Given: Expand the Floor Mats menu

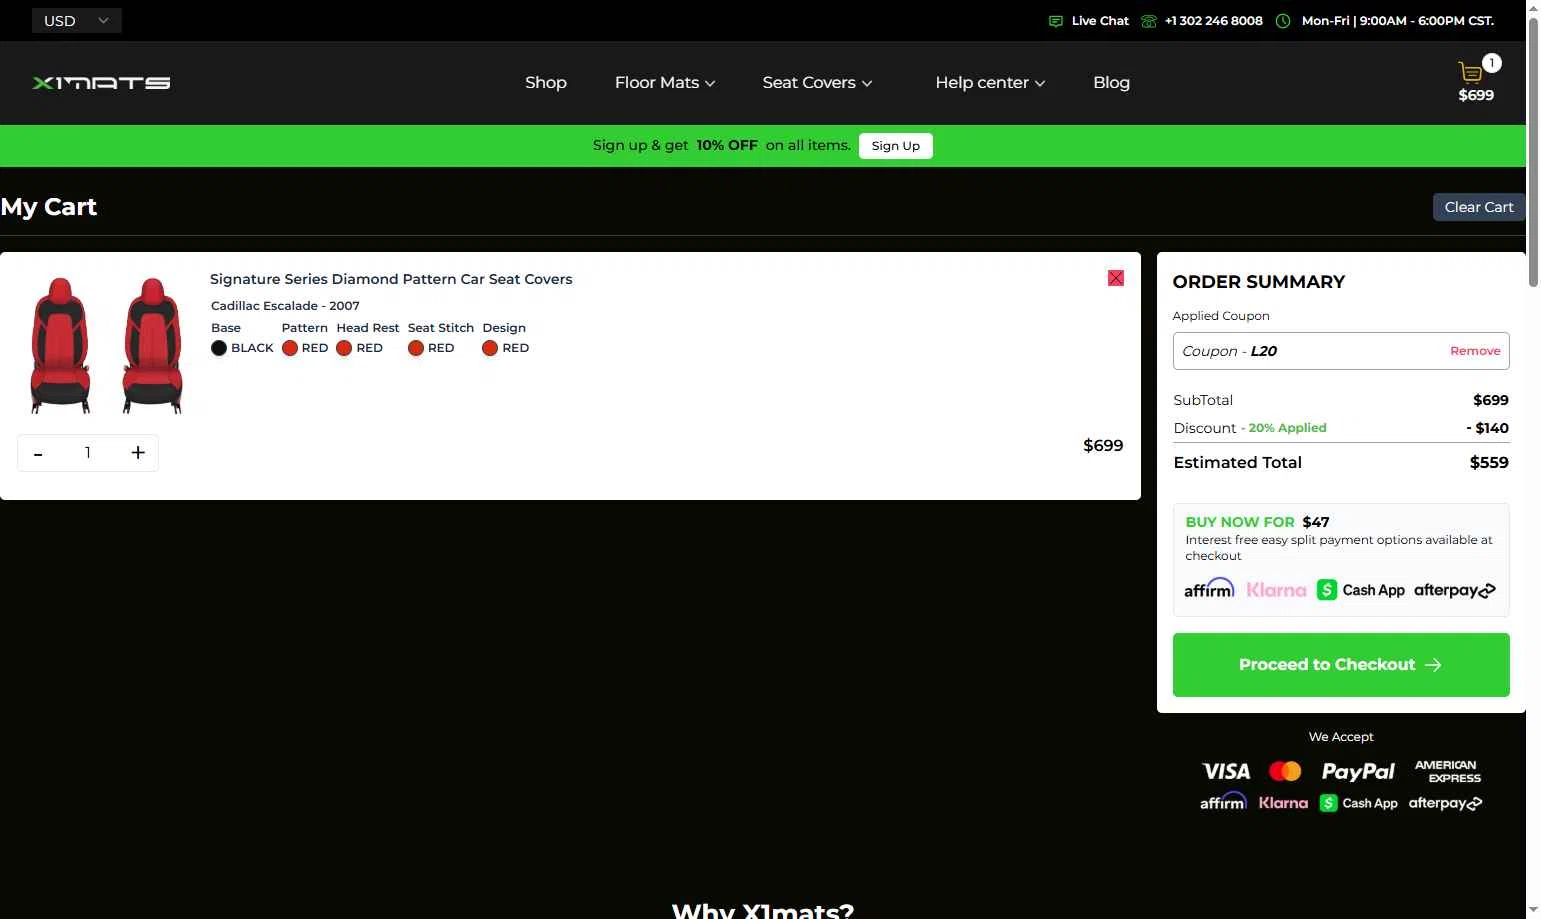Looking at the screenshot, I should [x=665, y=83].
